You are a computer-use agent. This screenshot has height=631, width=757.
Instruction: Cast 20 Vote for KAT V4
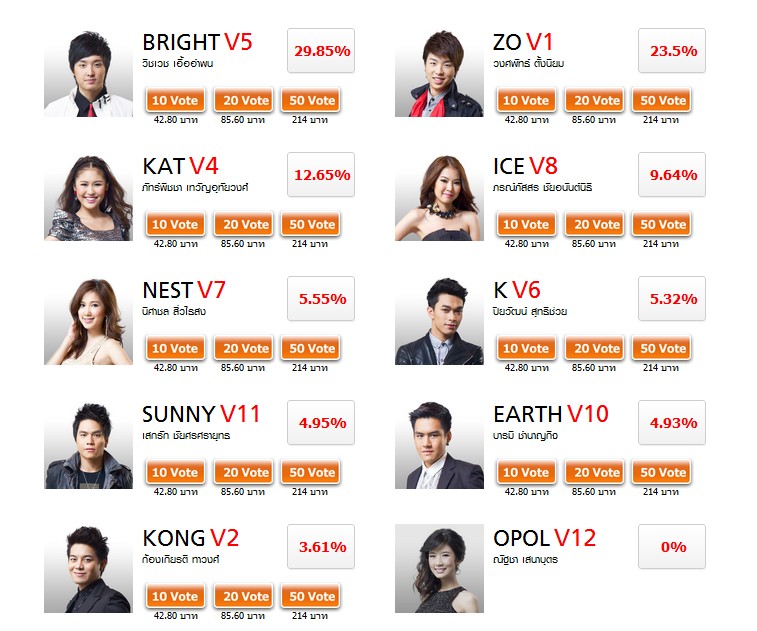246,224
